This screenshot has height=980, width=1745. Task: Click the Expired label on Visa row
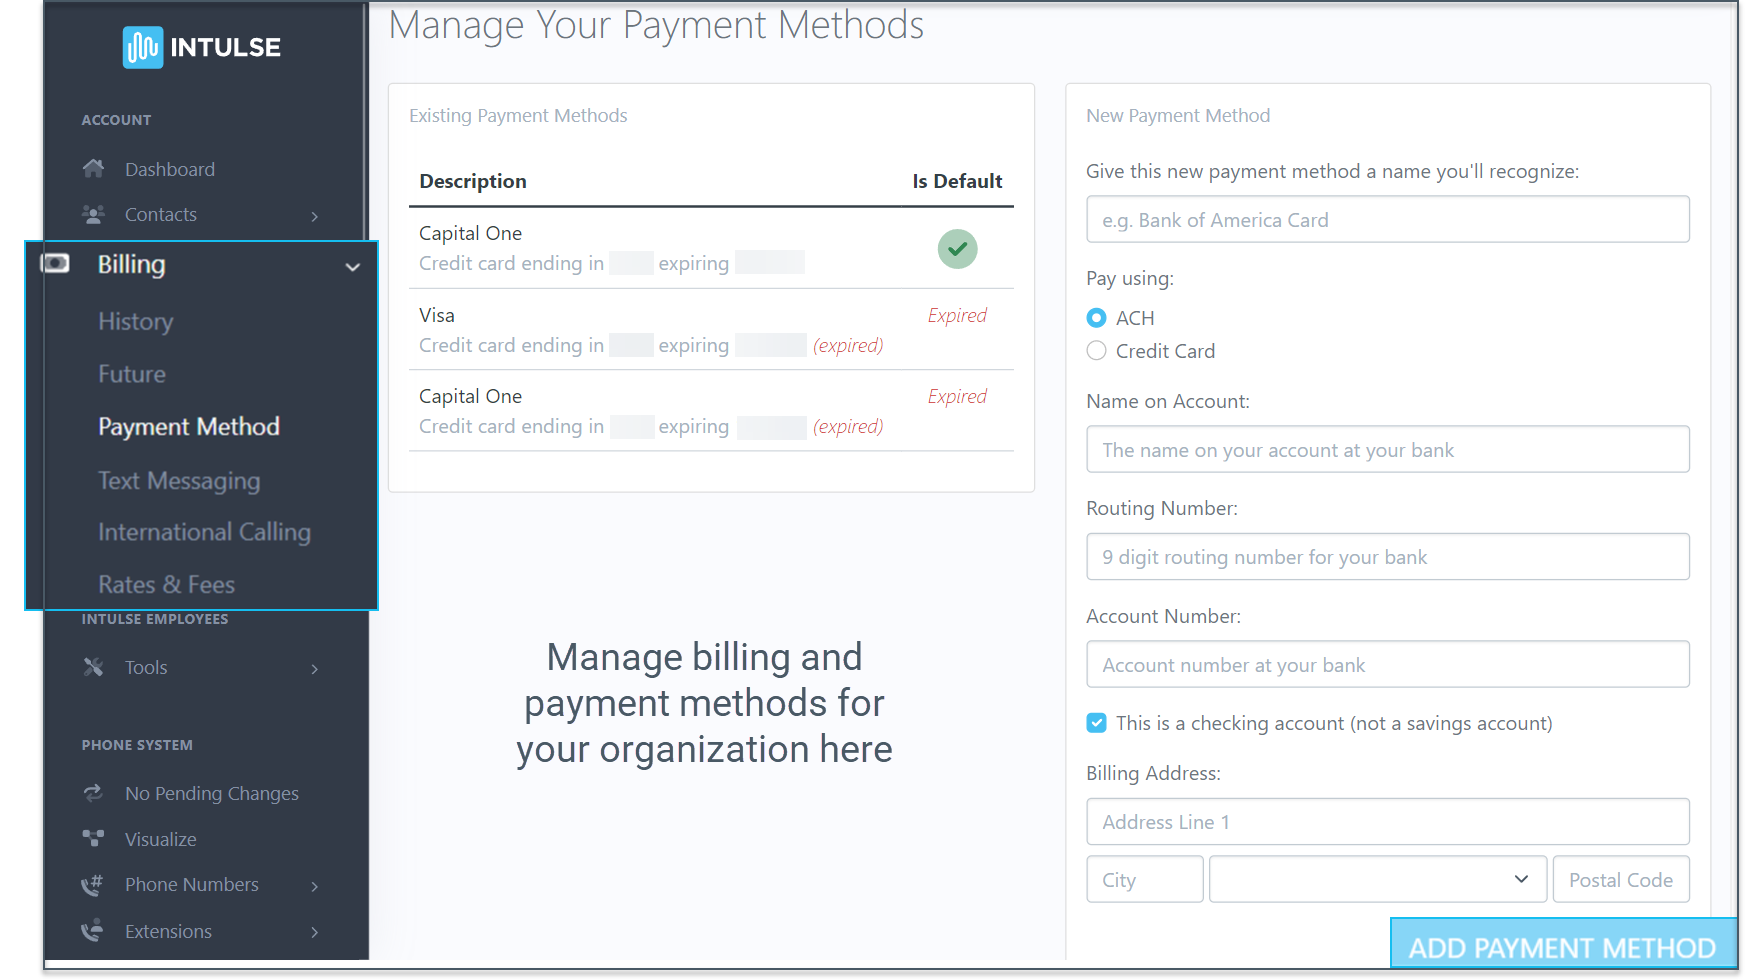(x=957, y=315)
